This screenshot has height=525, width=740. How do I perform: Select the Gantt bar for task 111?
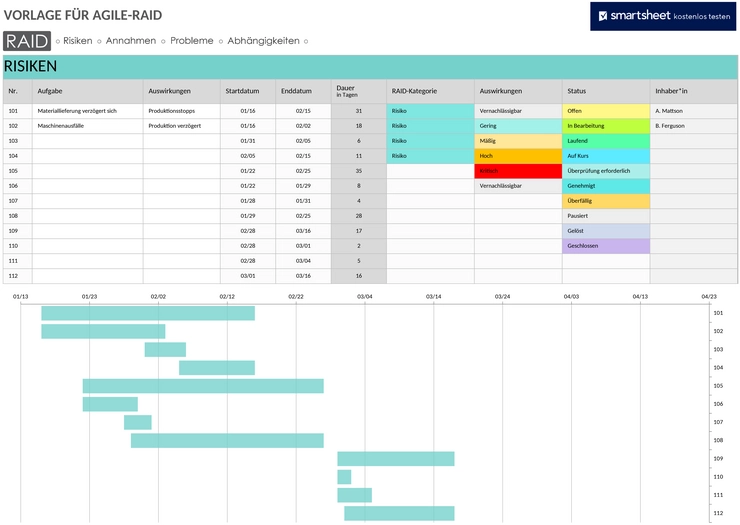[354, 495]
